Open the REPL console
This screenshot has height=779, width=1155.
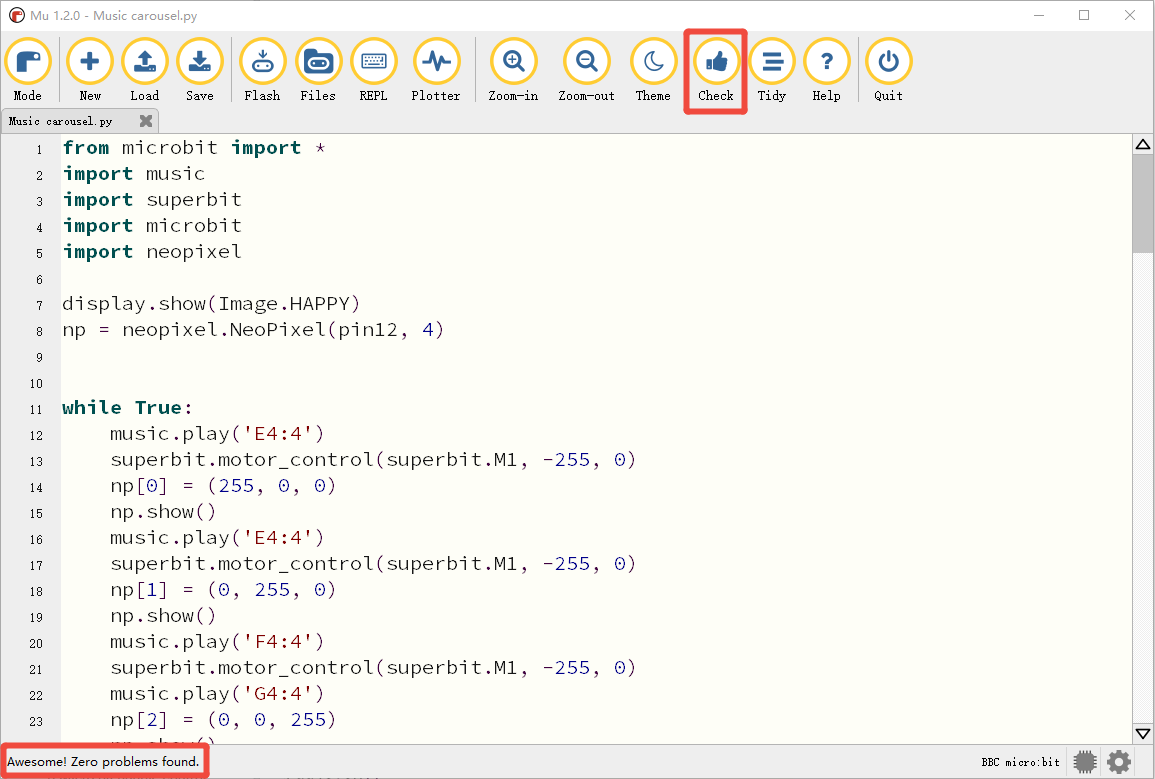coord(373,71)
